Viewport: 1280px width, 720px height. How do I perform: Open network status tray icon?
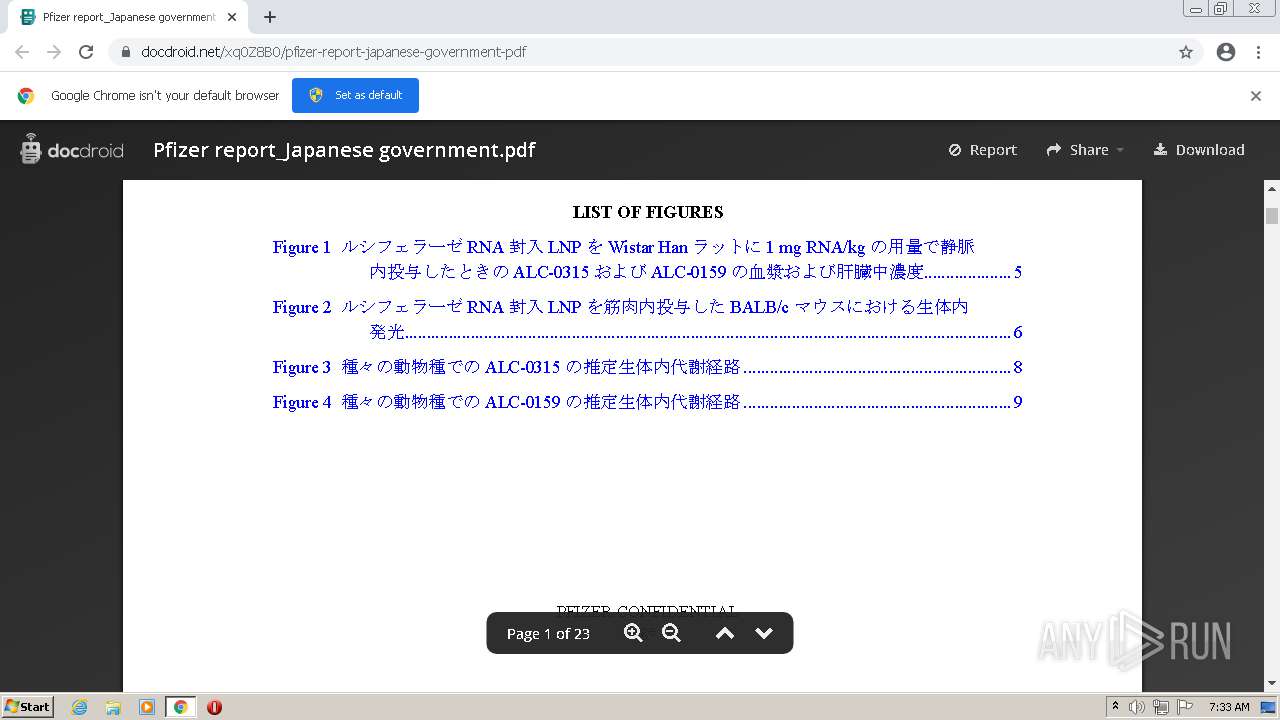click(x=1160, y=707)
